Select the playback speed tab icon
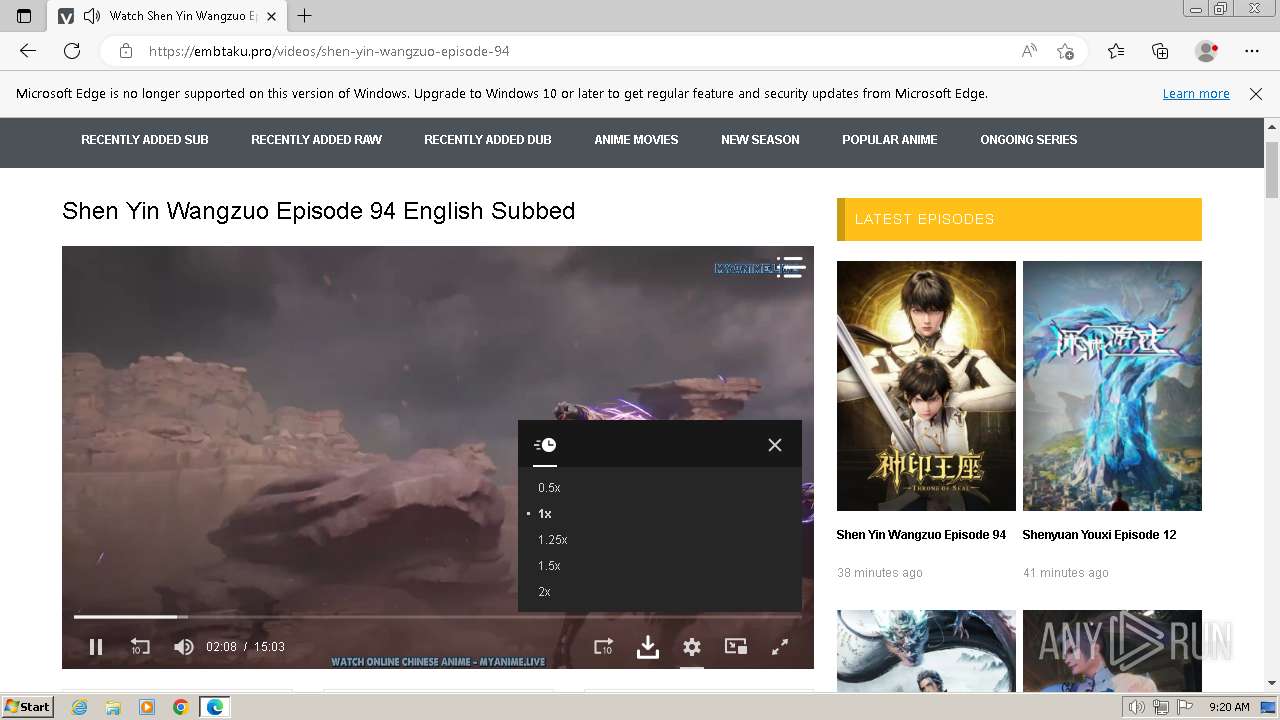 coord(545,445)
